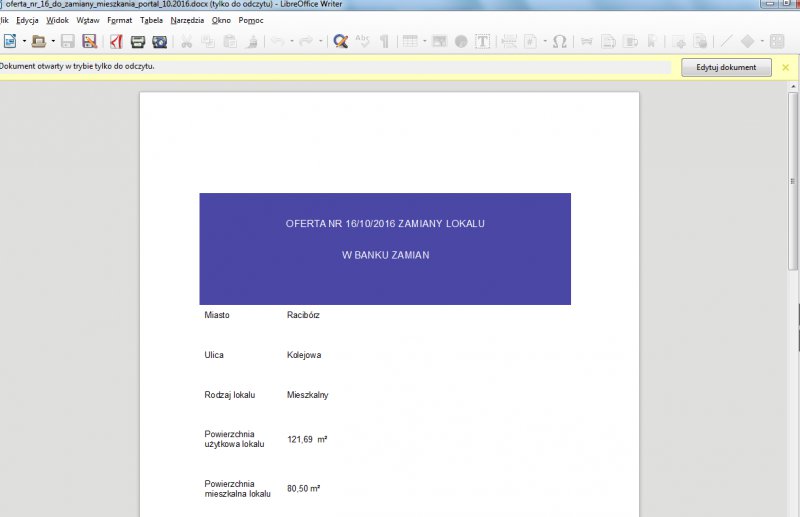Click the Insert Field icon
The width and height of the screenshot is (800, 517).
pos(531,41)
